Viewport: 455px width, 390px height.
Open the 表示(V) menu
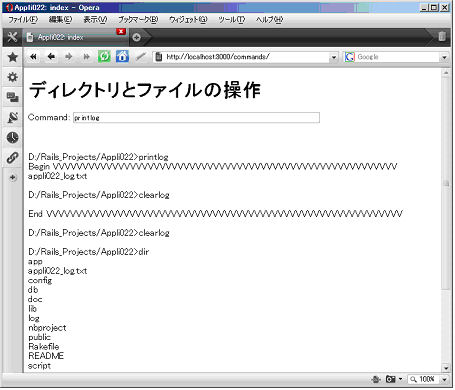[95, 20]
